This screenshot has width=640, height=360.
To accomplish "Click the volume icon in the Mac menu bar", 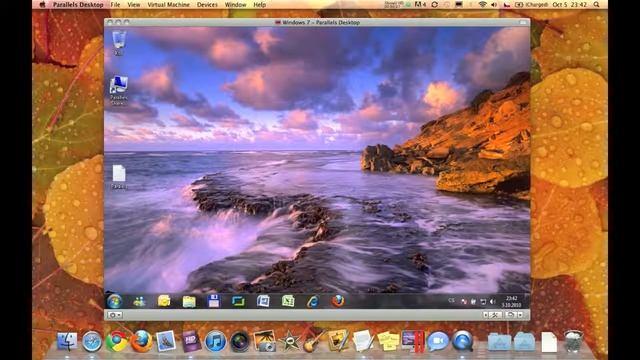I will click(494, 5).
